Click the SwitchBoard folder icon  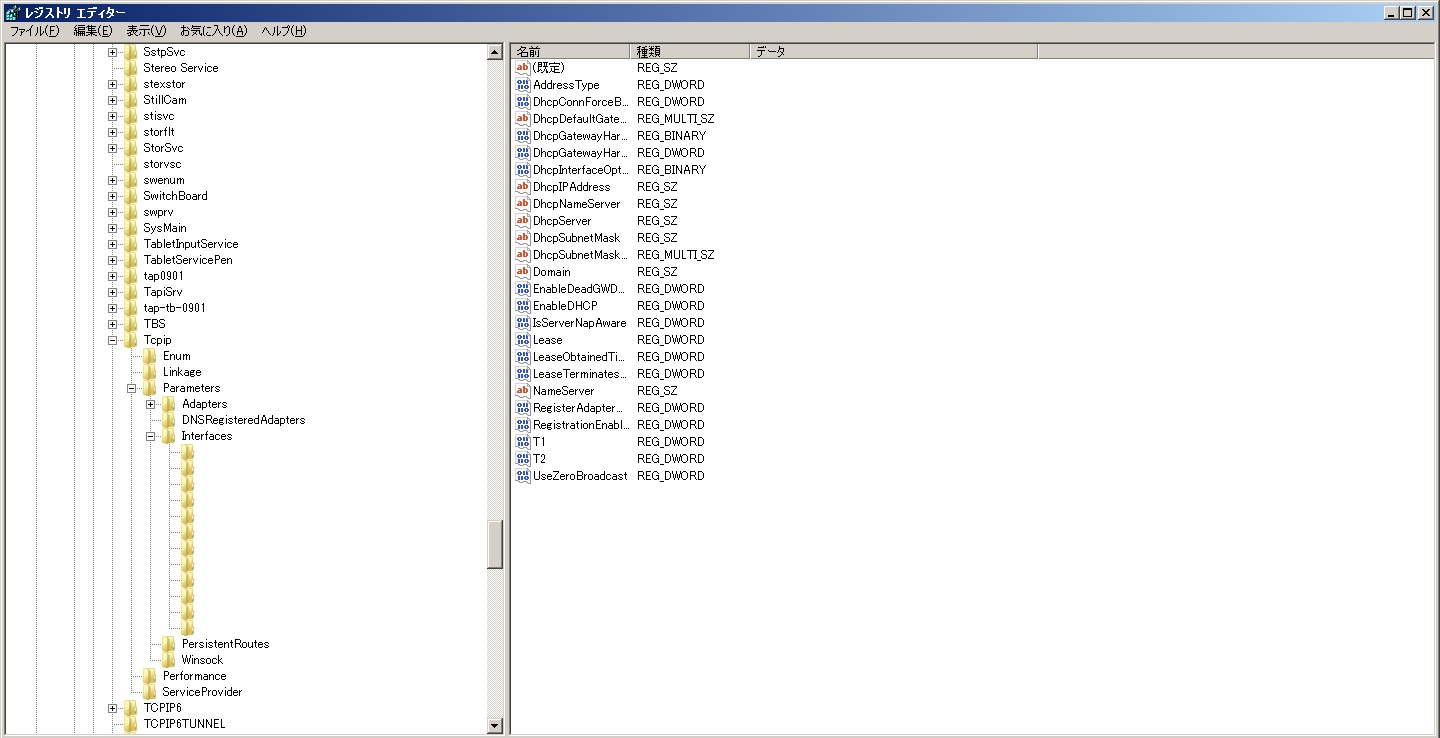[130, 196]
